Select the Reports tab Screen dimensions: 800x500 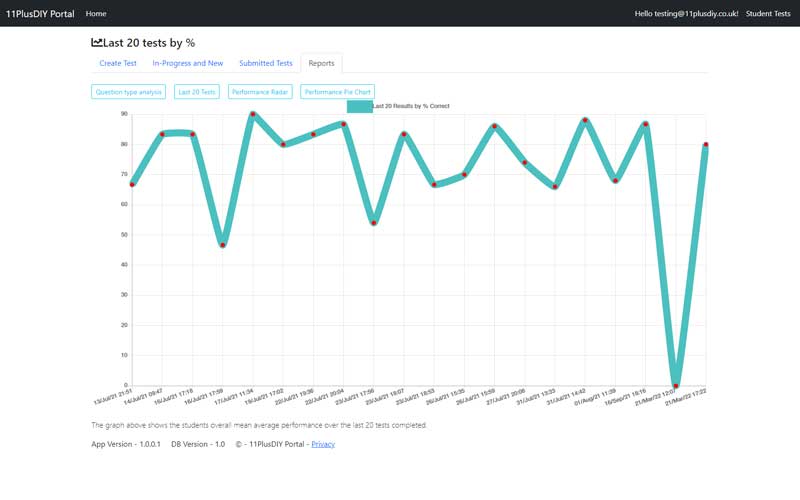pos(321,63)
